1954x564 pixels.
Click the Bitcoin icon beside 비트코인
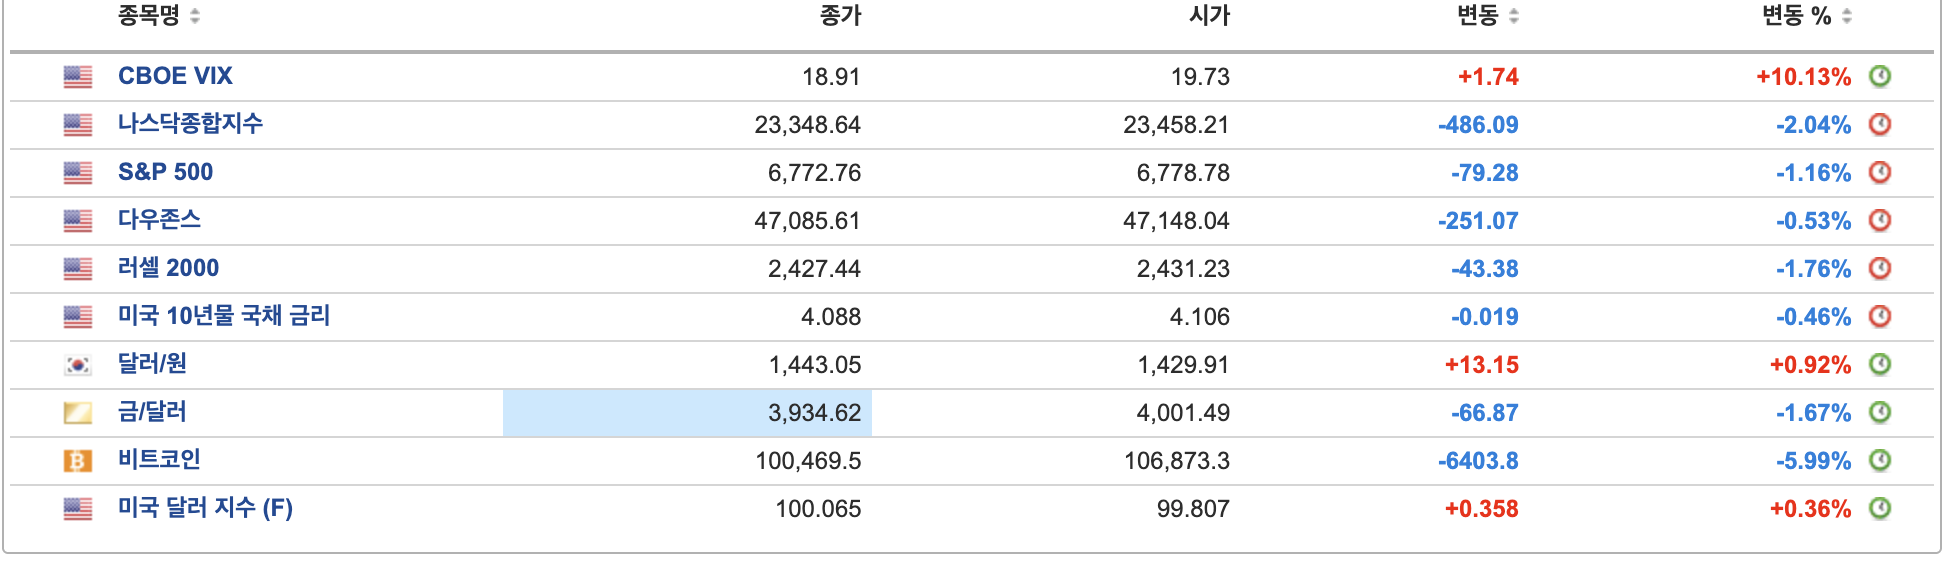[78, 461]
